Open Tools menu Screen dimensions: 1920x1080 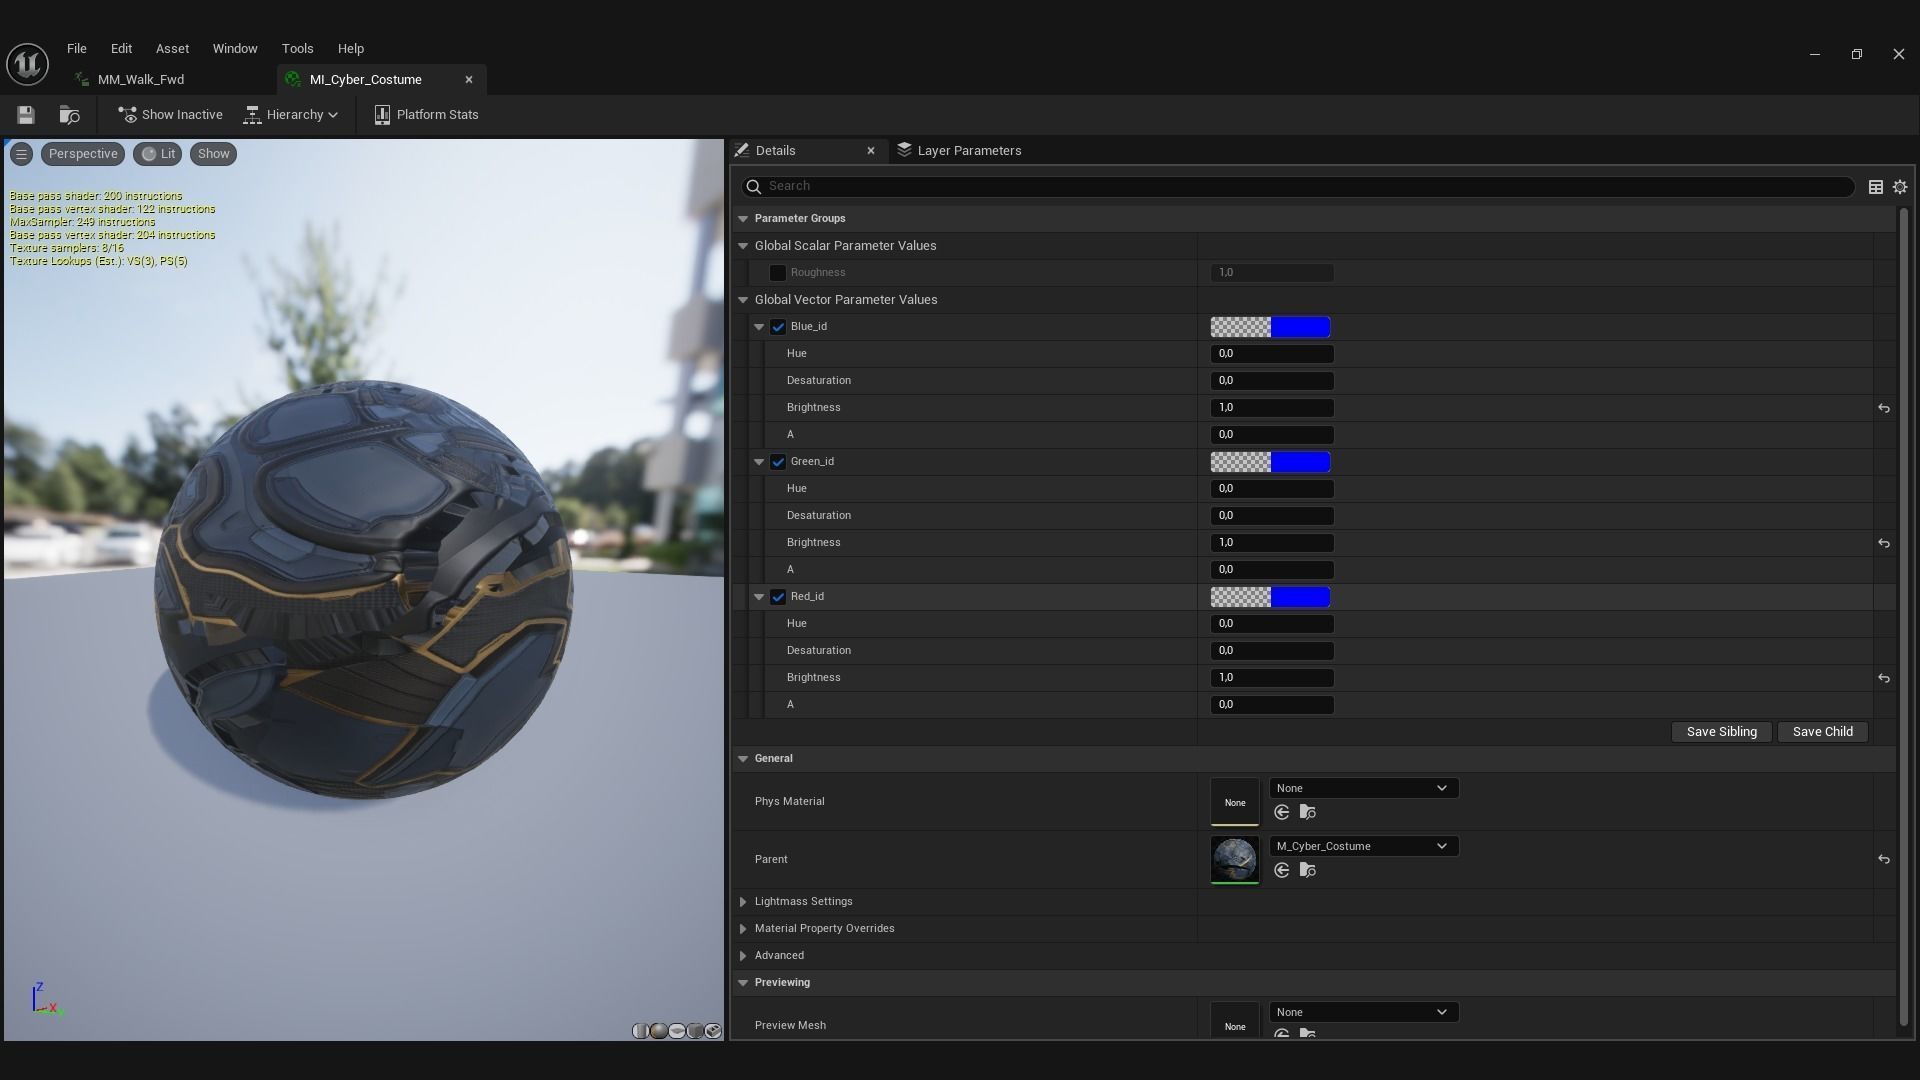297,48
